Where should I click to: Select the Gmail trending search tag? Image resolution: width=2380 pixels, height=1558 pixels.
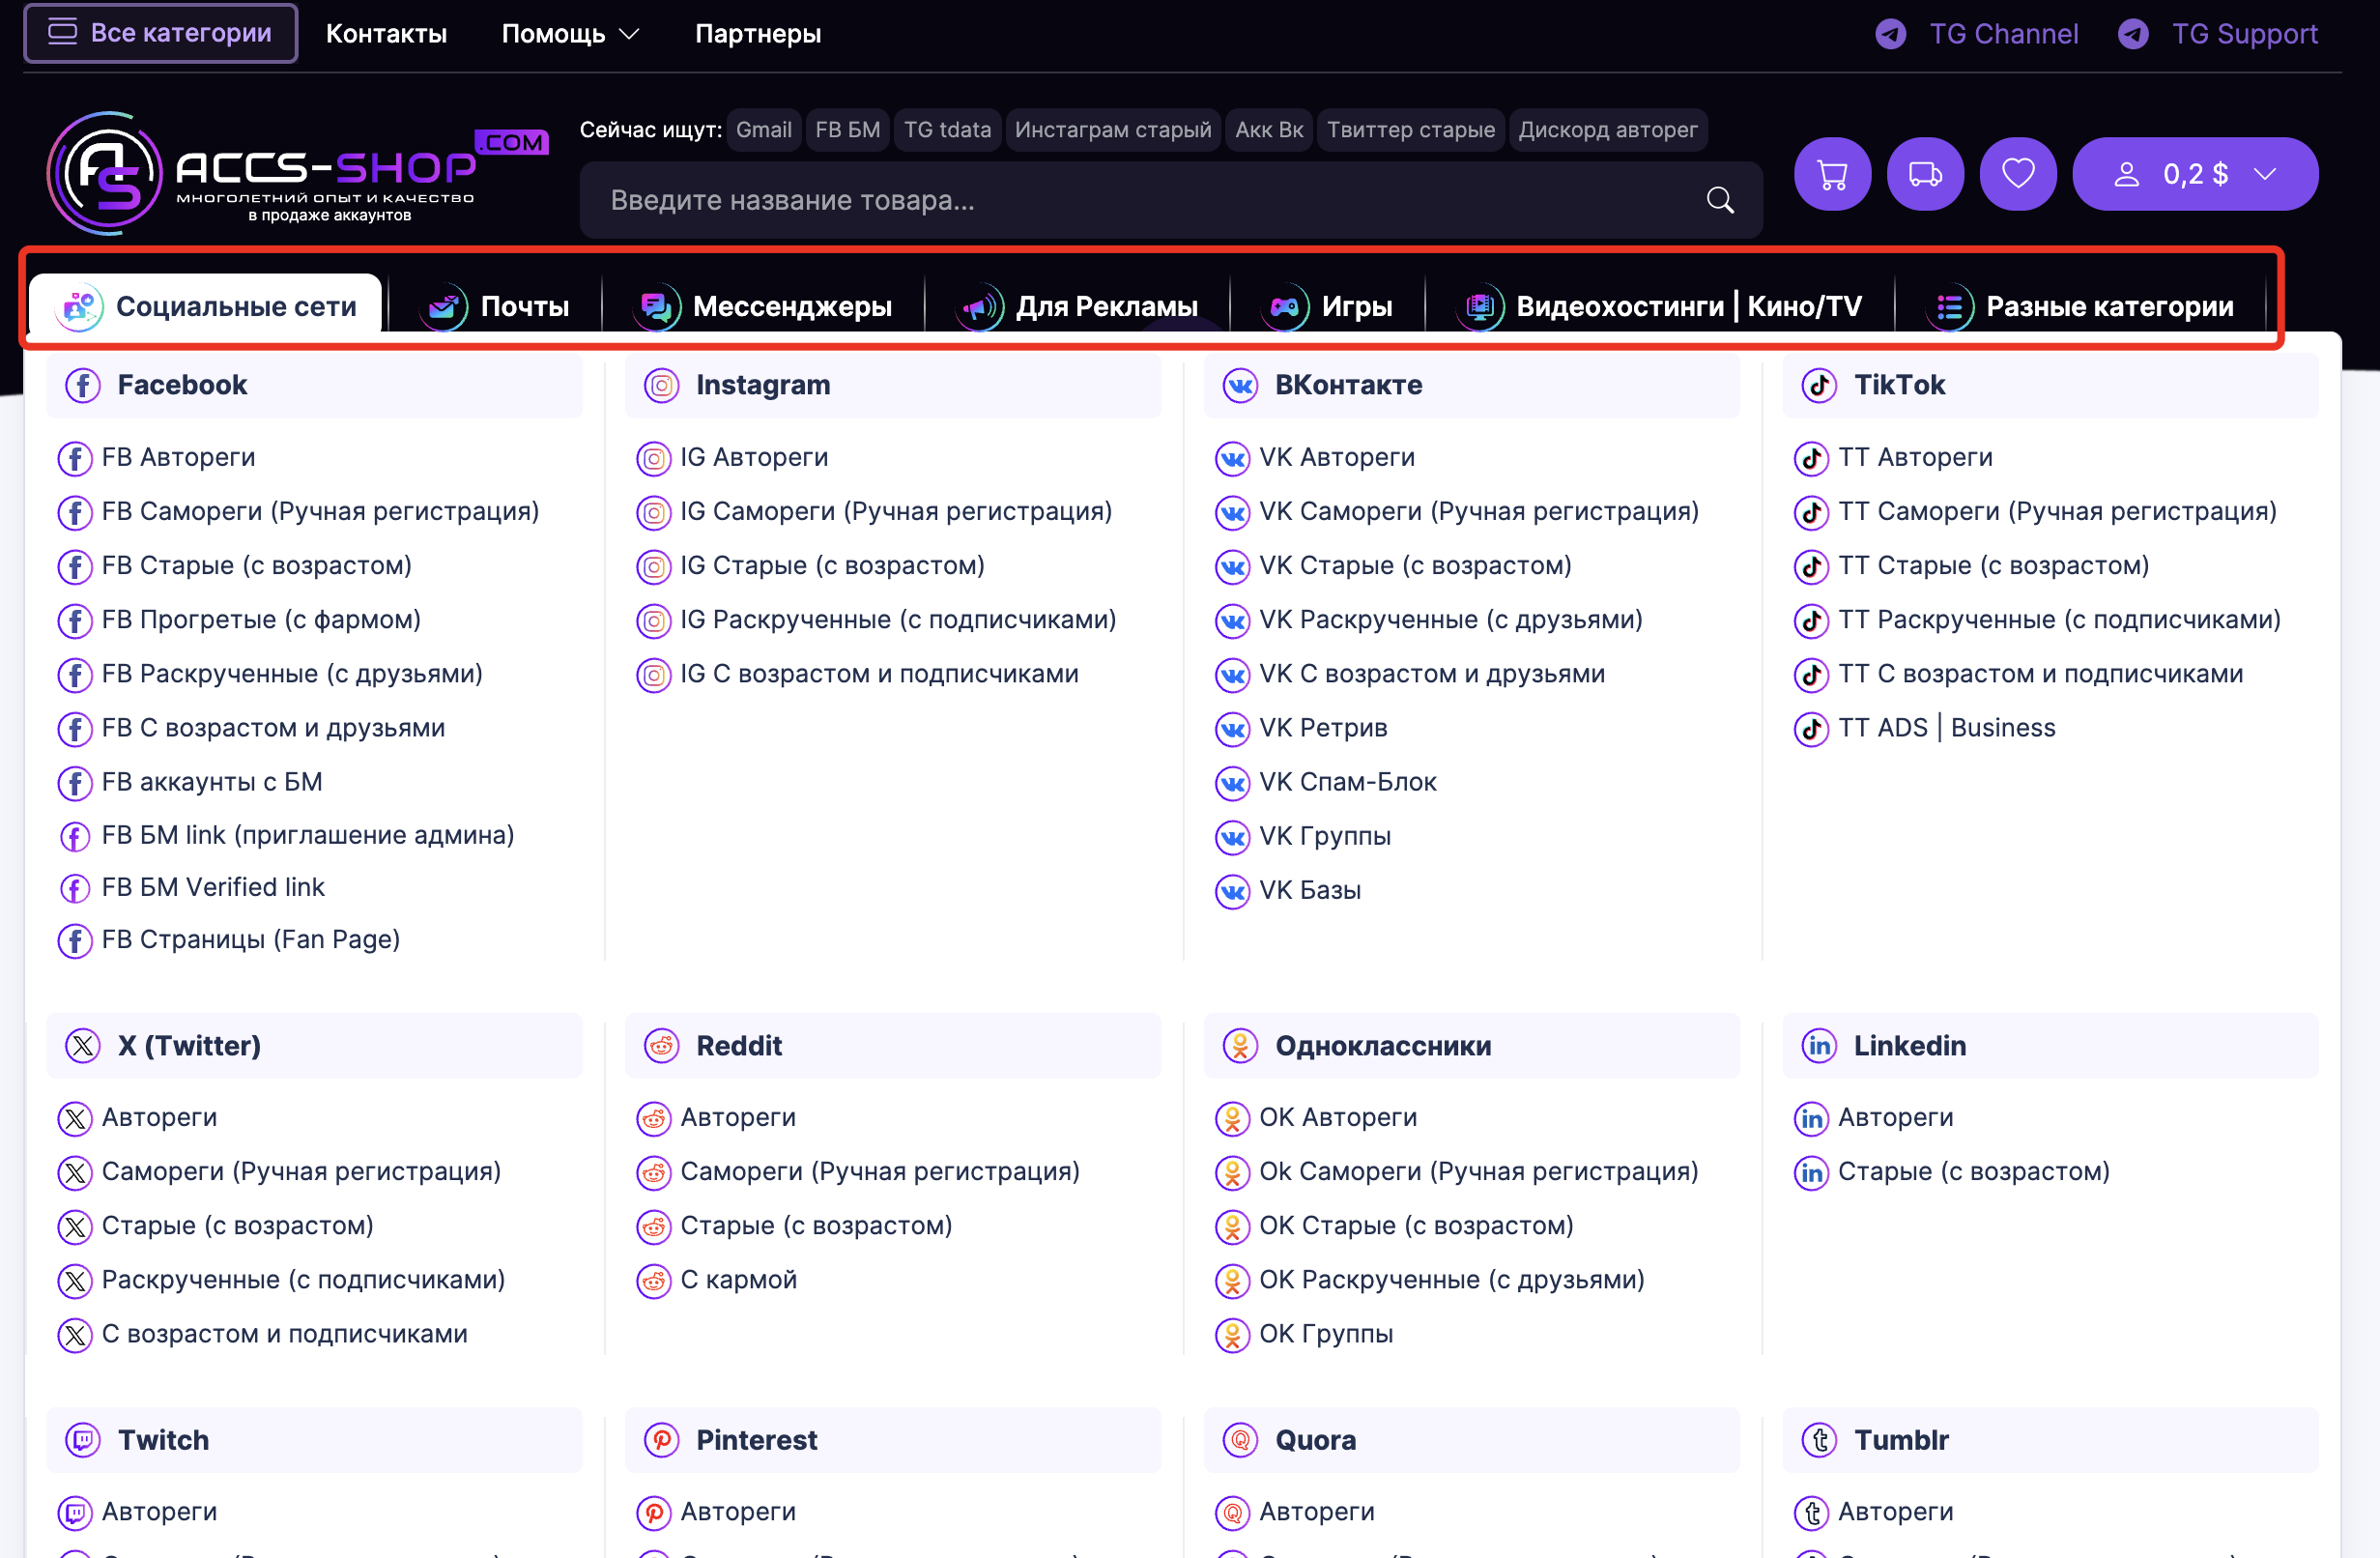click(763, 130)
